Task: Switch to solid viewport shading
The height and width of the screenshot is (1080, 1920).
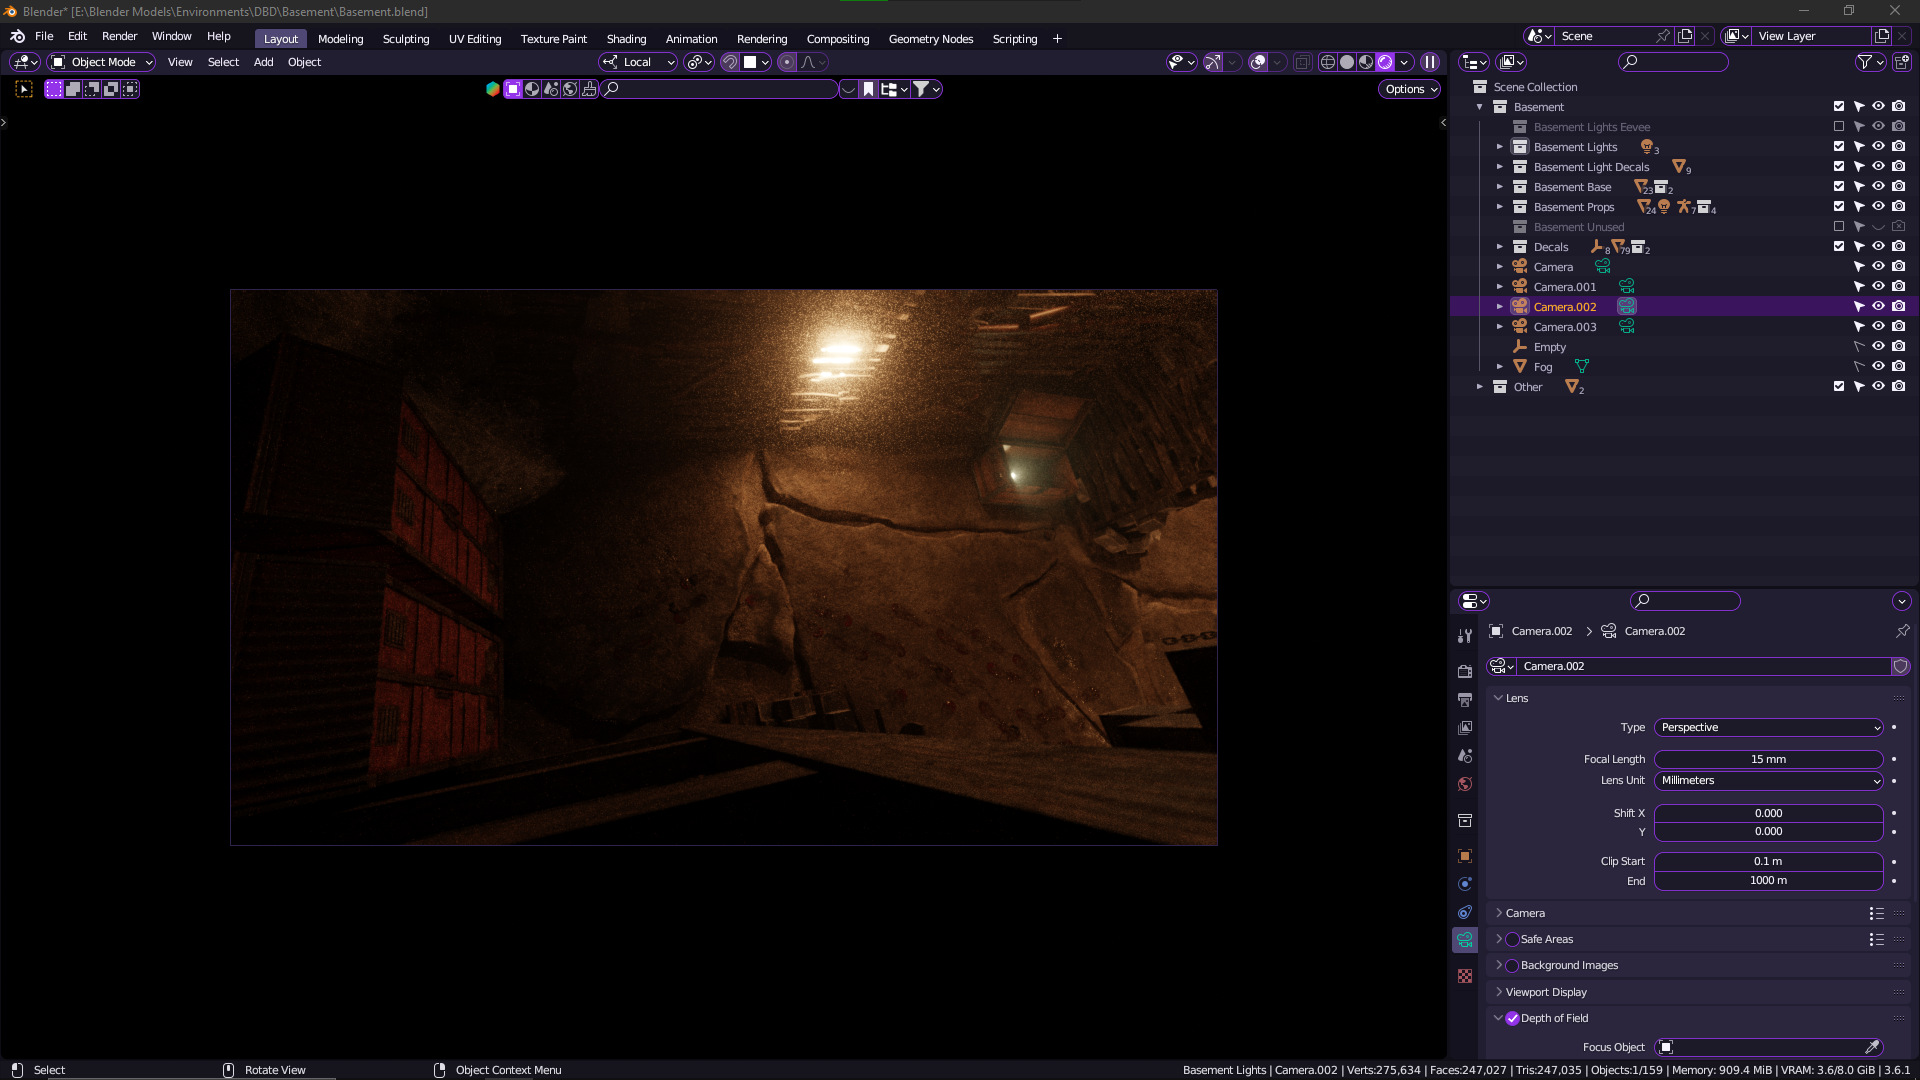Action: 1347,62
